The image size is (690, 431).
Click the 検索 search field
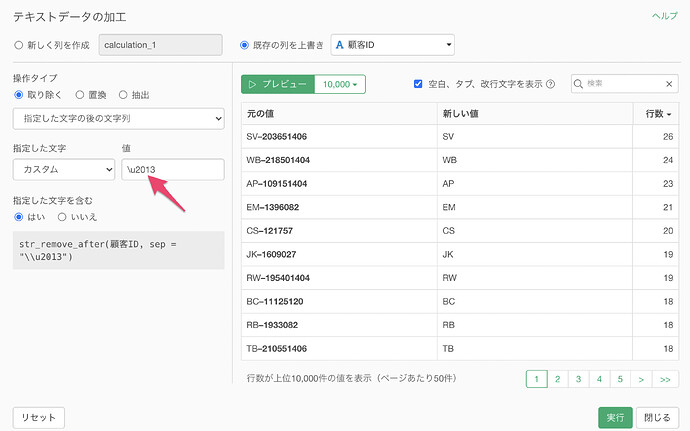pos(624,84)
